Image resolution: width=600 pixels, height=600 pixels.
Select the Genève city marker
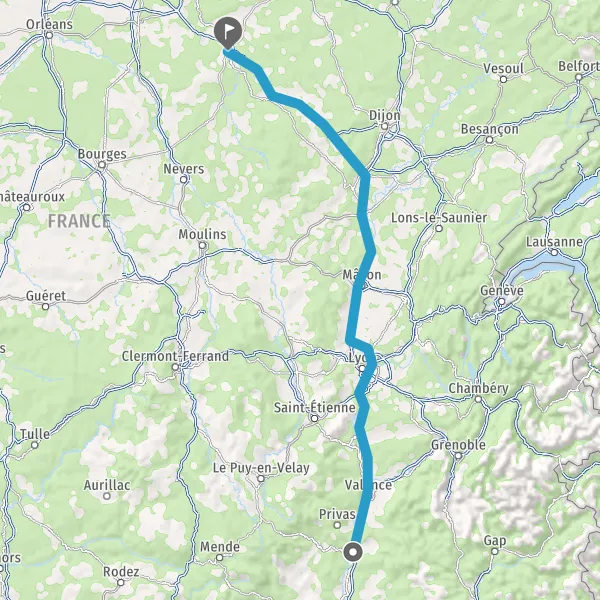[501, 302]
